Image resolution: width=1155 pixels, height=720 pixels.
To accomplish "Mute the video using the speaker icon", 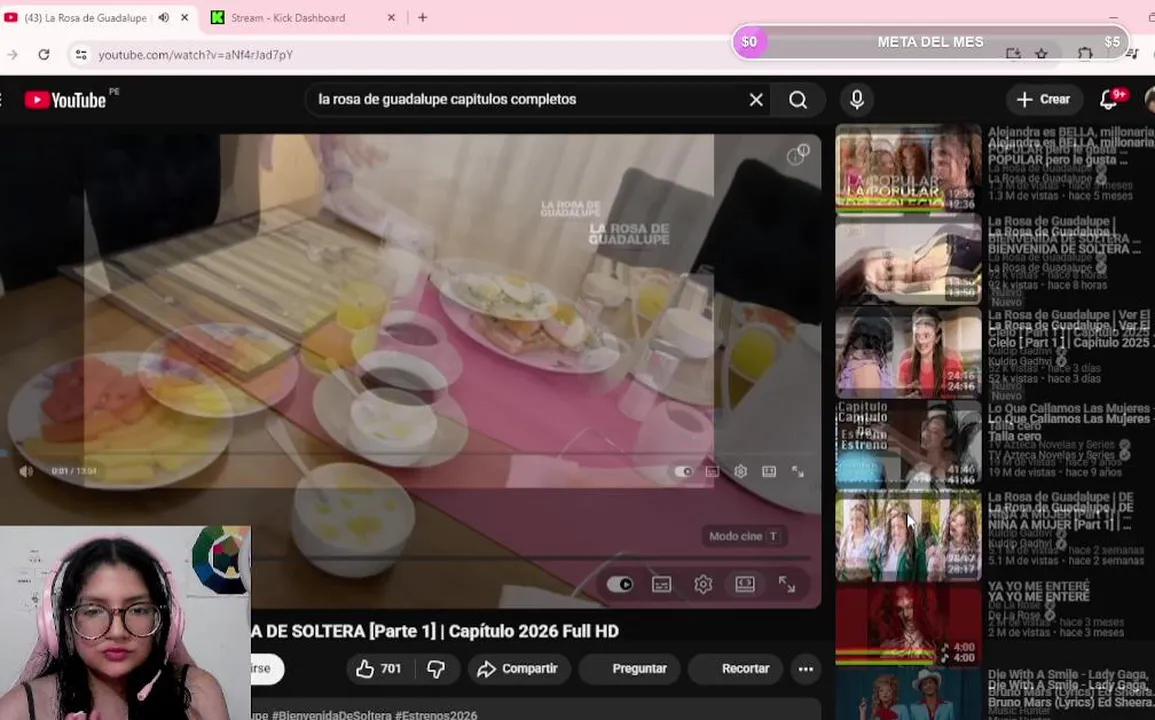I will 26,471.
